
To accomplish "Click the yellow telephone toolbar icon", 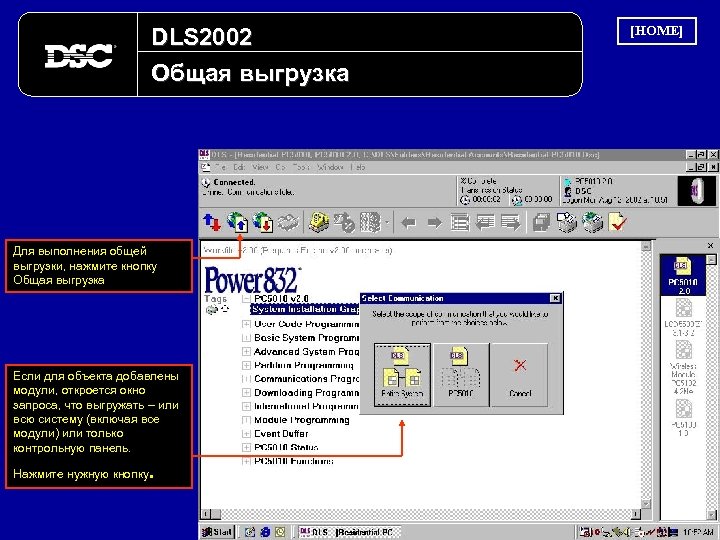I will coord(318,222).
